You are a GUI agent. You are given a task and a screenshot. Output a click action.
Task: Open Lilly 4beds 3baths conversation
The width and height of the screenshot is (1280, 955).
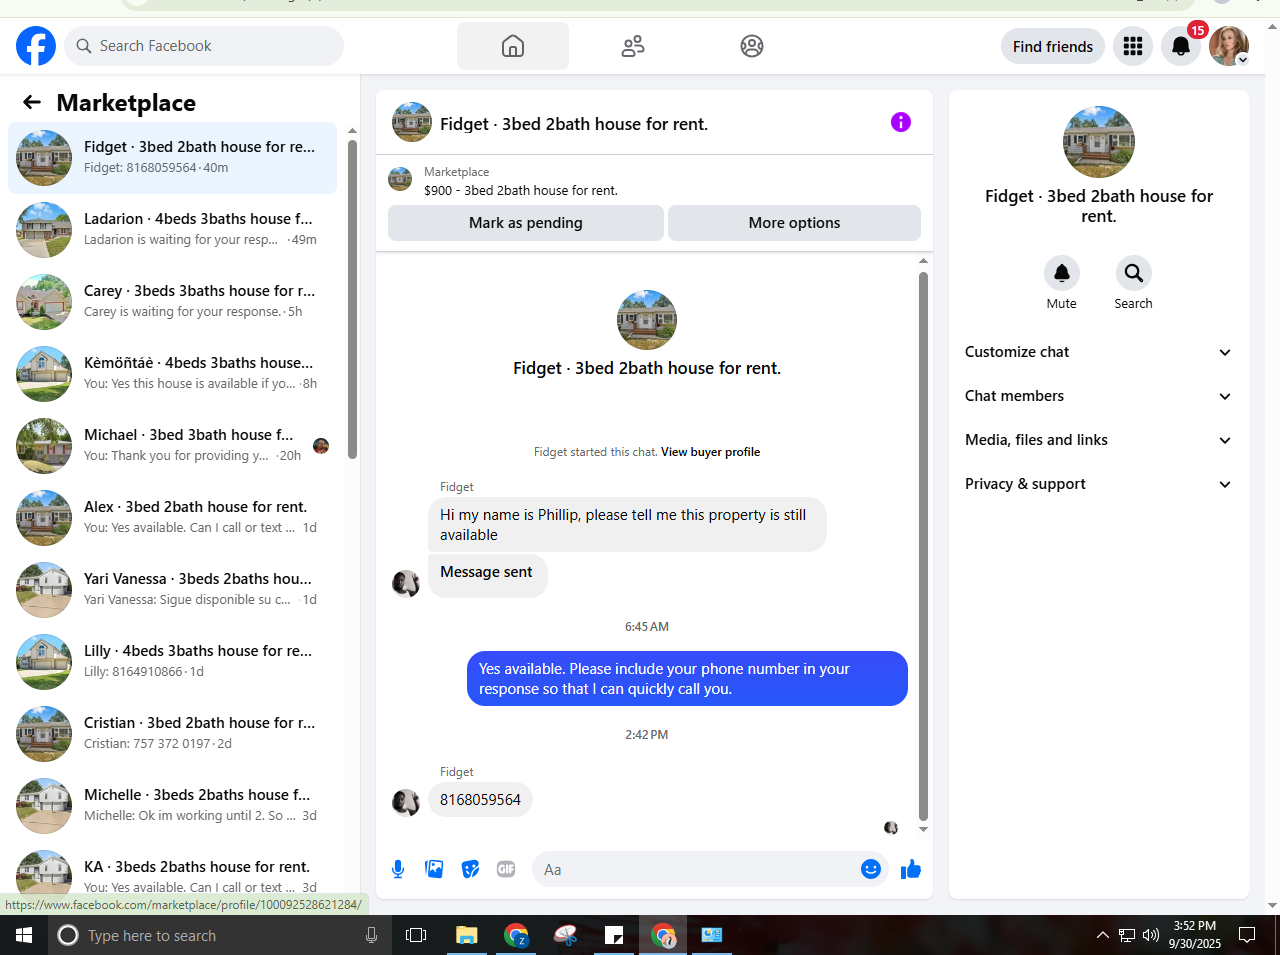172,662
